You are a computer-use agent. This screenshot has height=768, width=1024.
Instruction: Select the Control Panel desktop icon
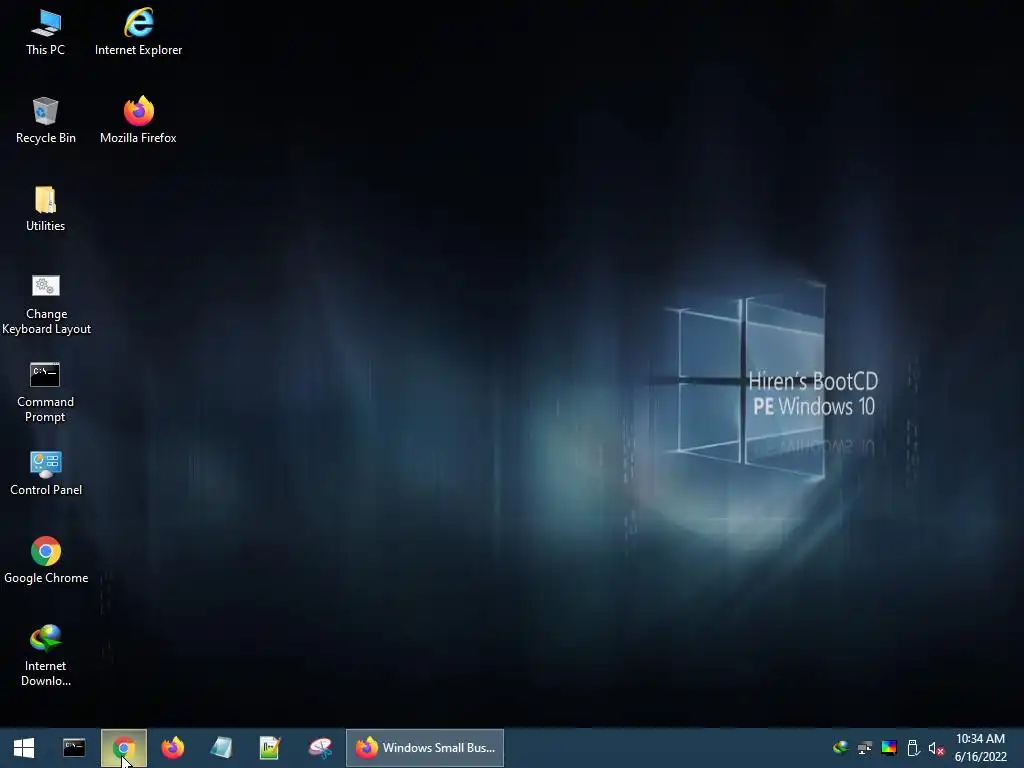pos(46,473)
